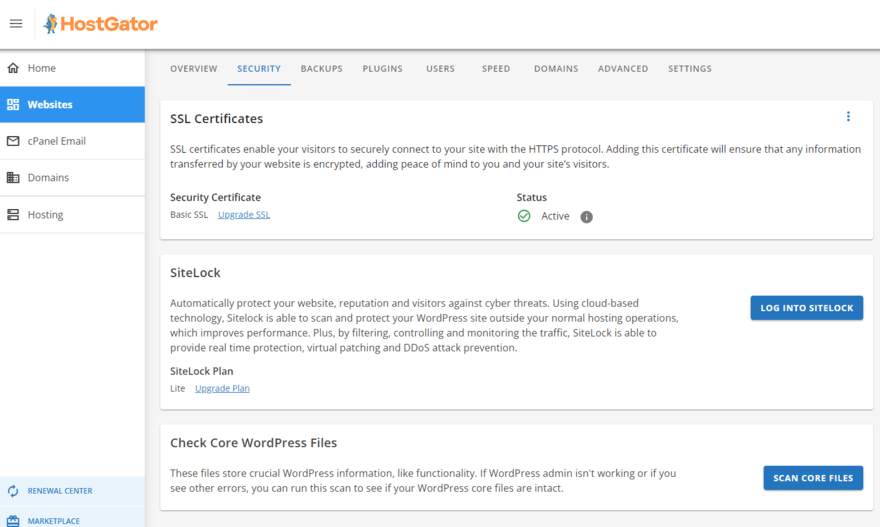
Task: Click the SiteLock heading
Action: click(x=195, y=273)
